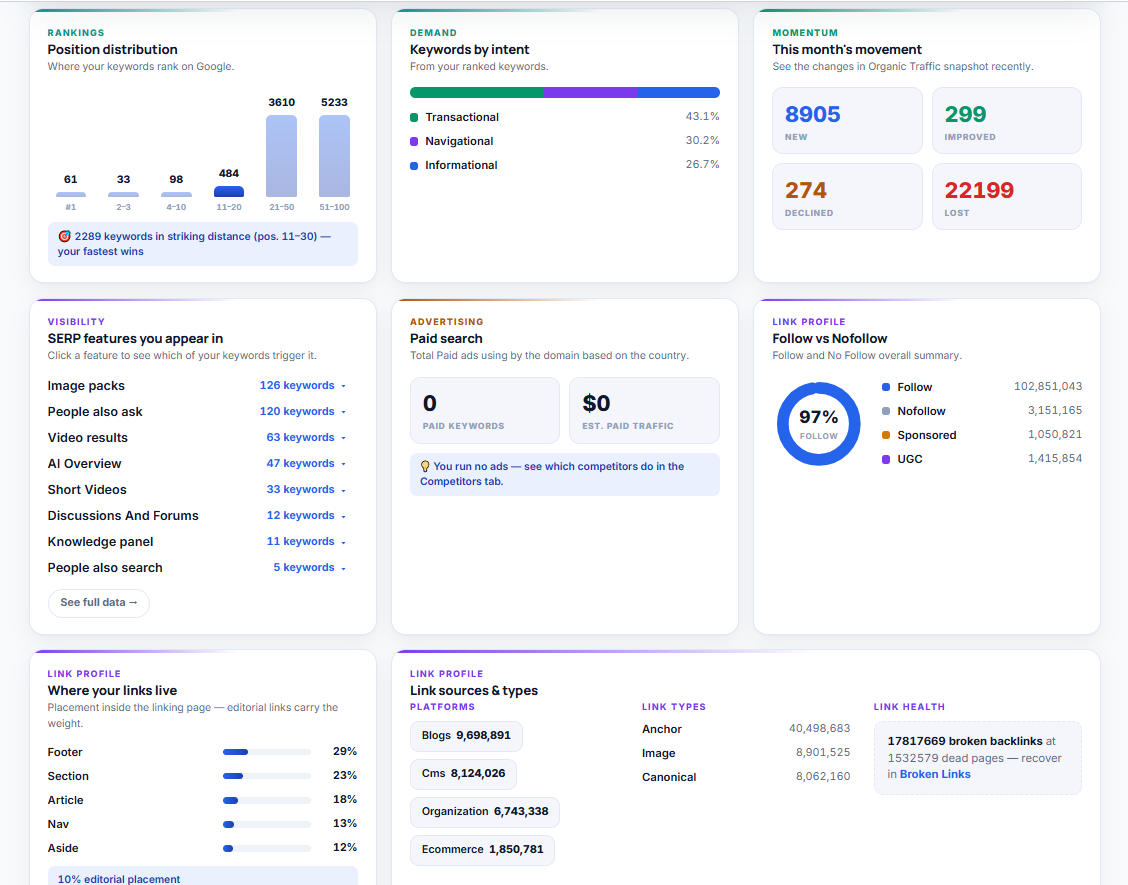Click the target emoji in striking distance note
Image resolution: width=1128 pixels, height=885 pixels.
(x=64, y=236)
